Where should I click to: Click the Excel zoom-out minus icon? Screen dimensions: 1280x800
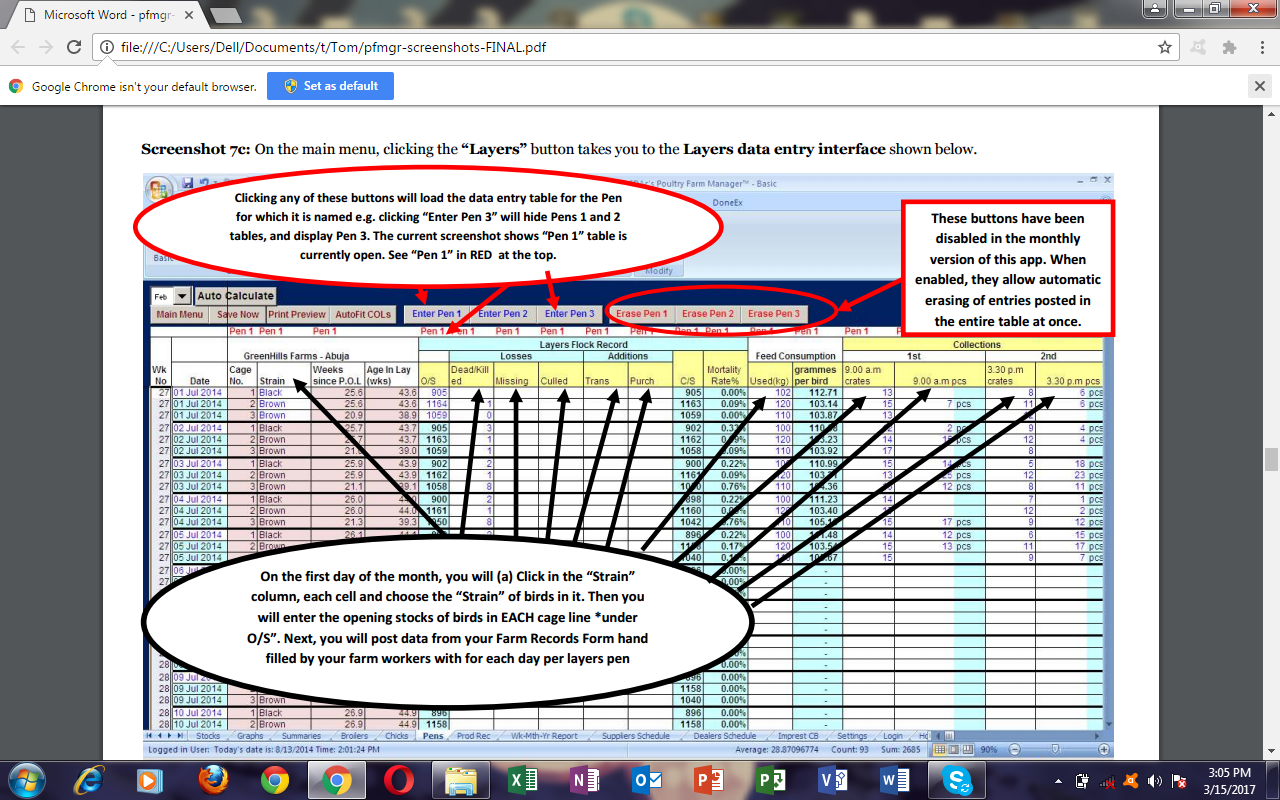point(1014,749)
